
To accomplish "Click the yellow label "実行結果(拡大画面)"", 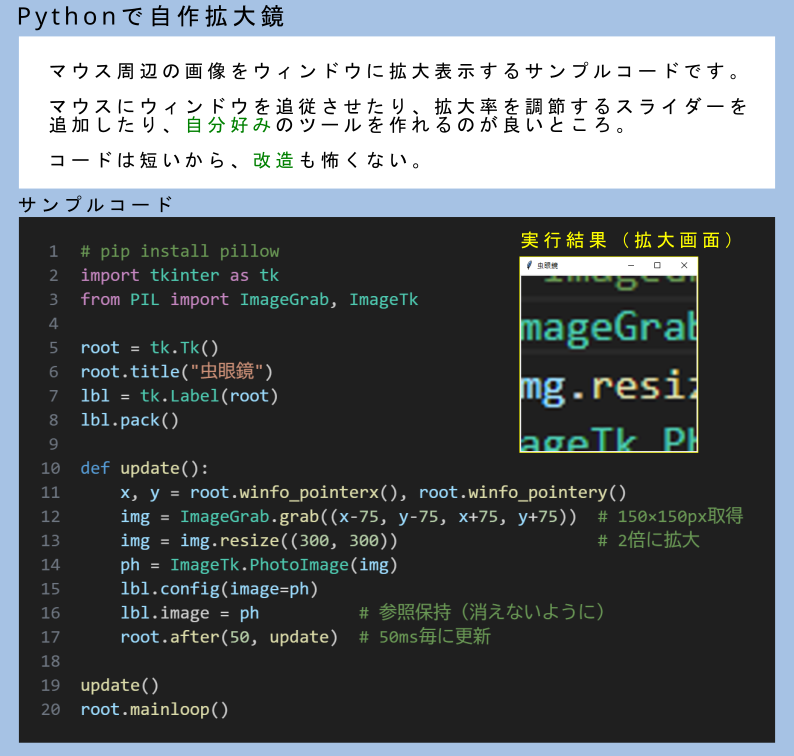I will tap(627, 240).
